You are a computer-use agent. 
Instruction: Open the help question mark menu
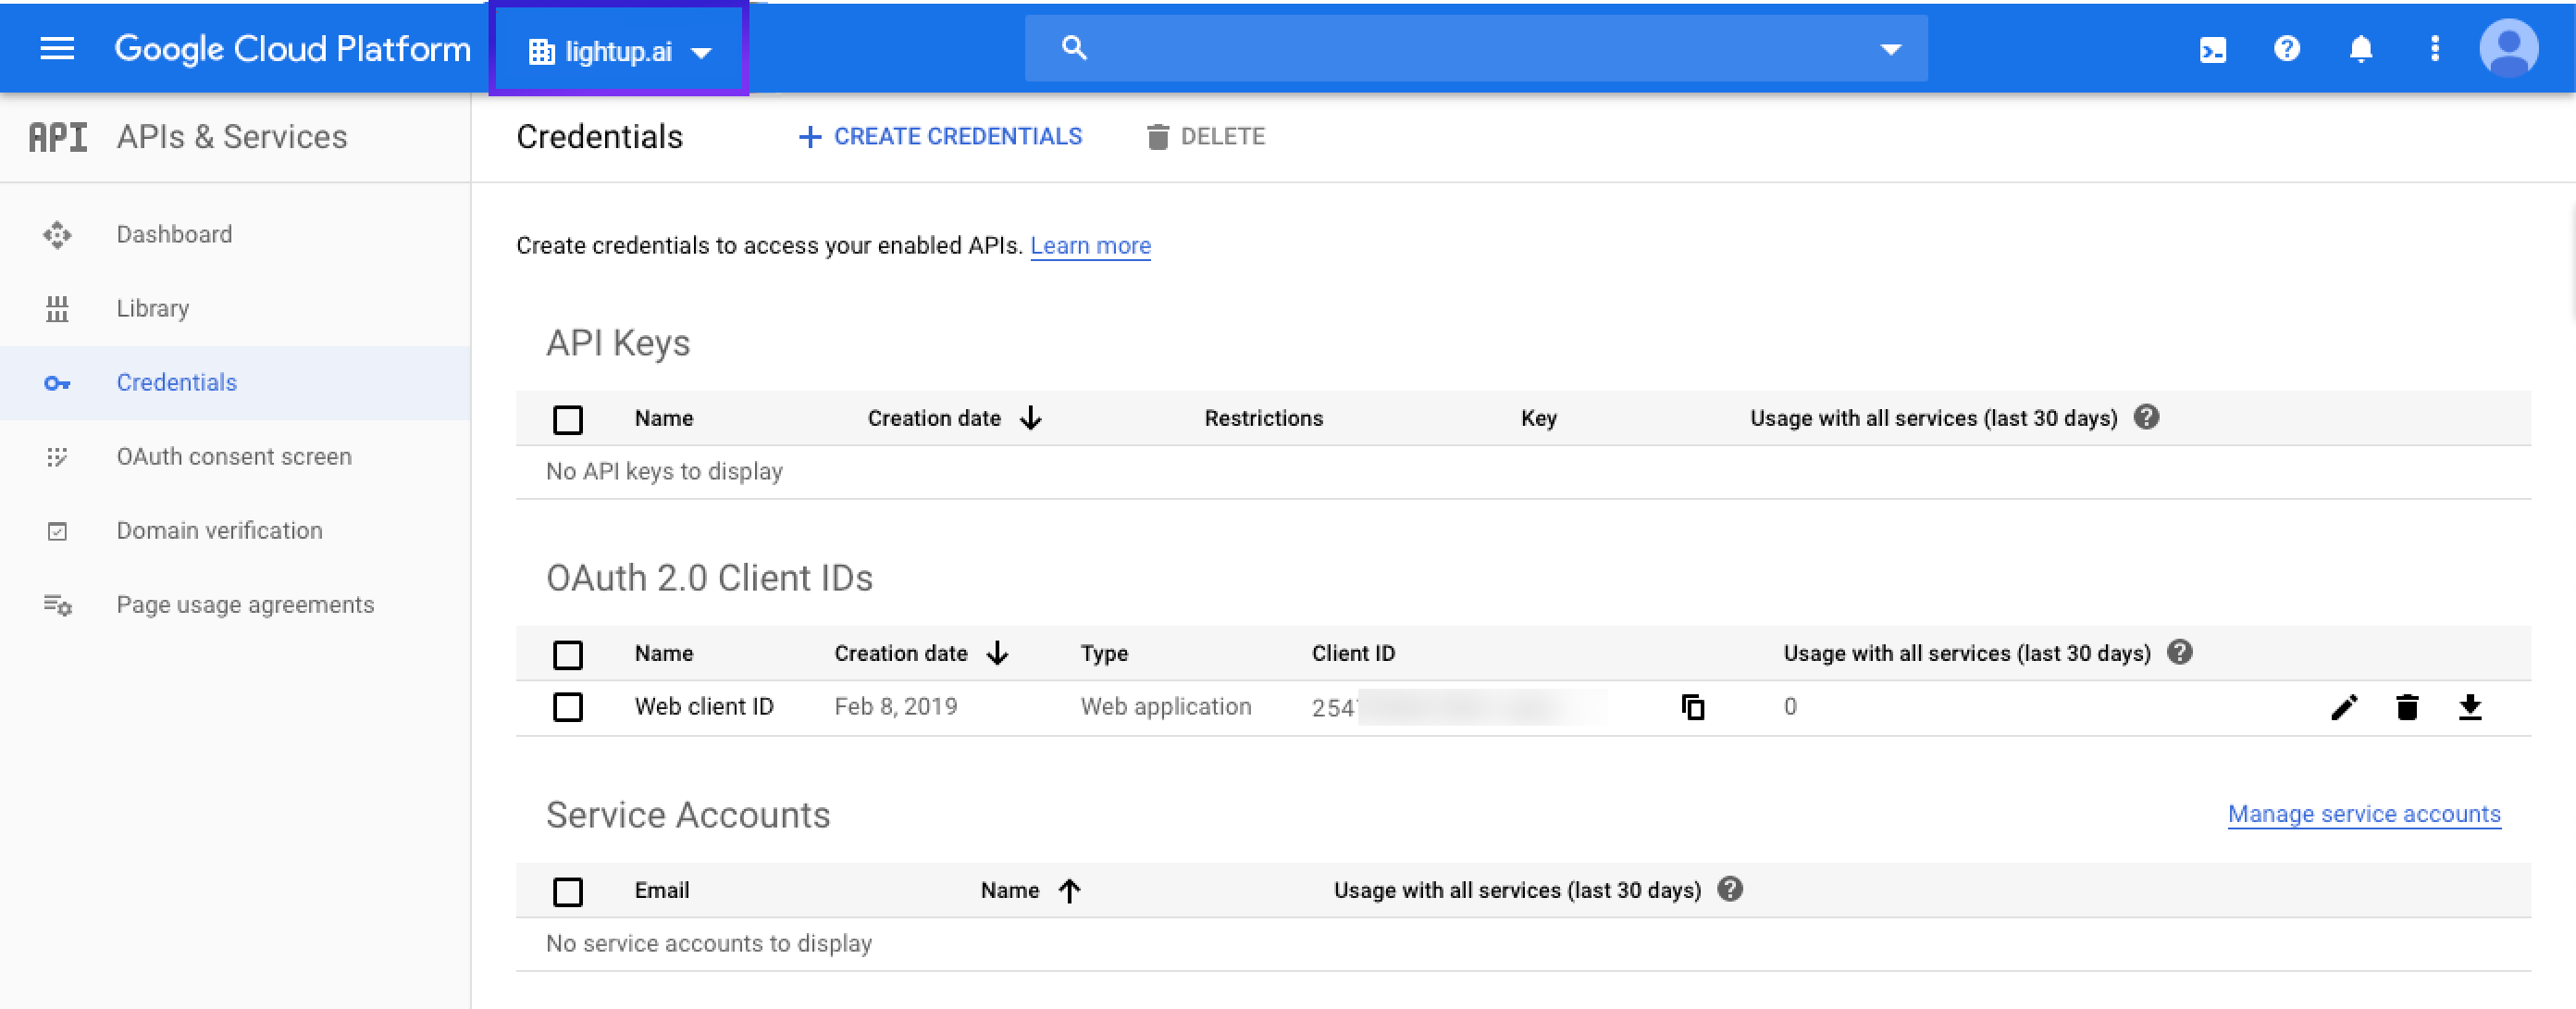[2286, 49]
